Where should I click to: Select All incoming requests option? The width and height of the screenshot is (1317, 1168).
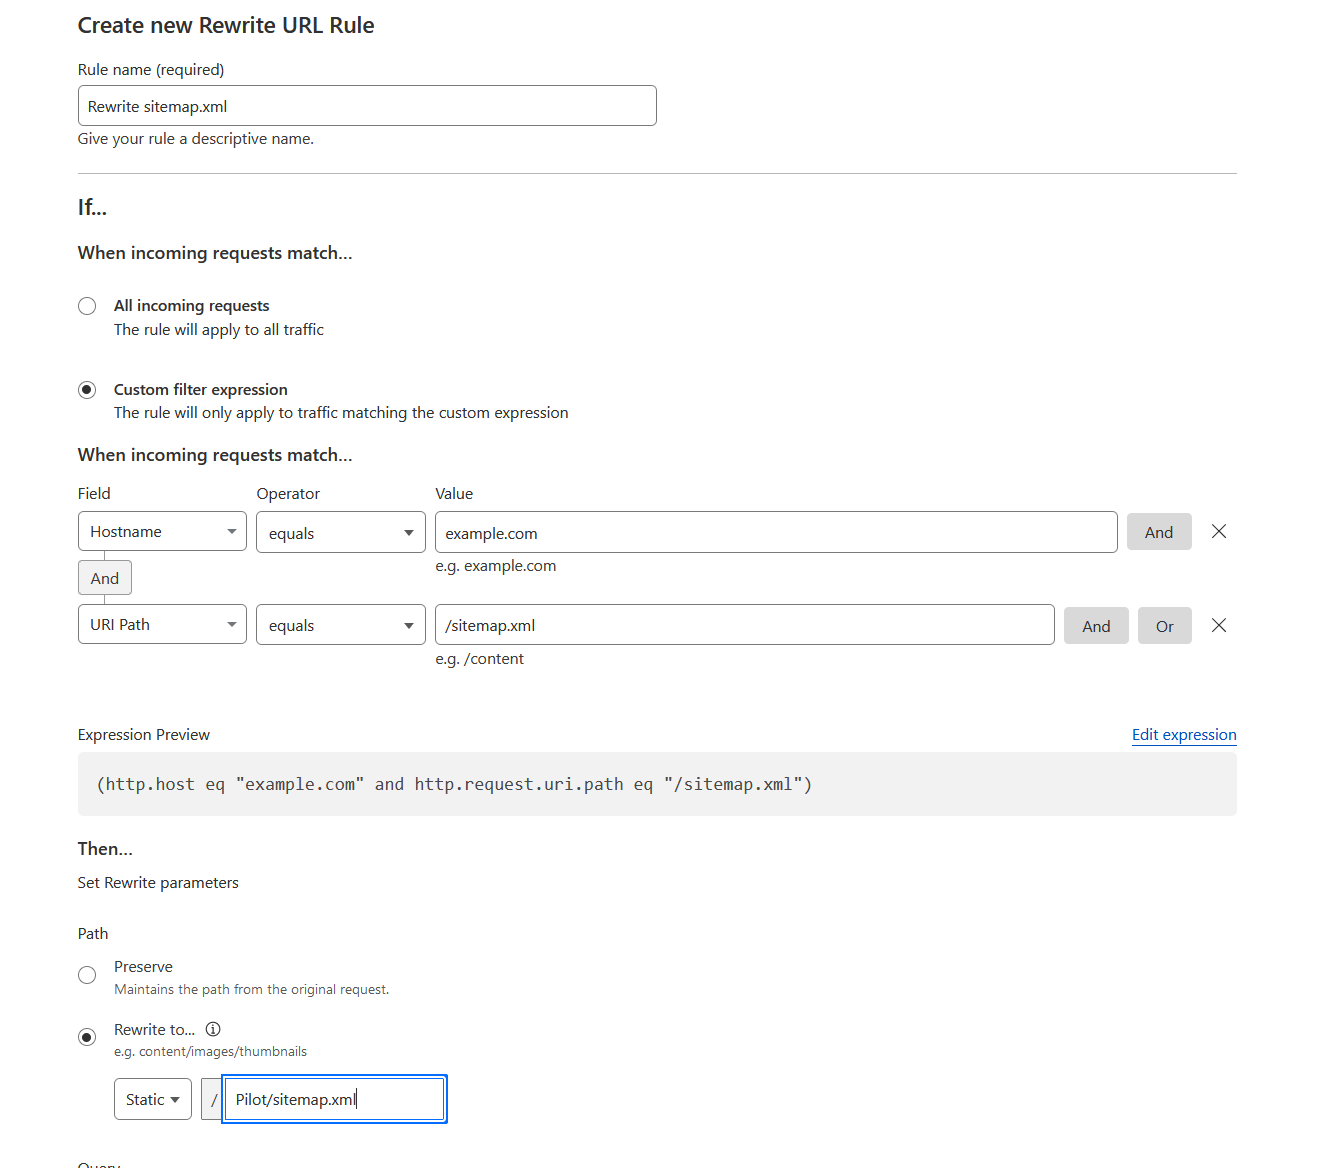[88, 306]
